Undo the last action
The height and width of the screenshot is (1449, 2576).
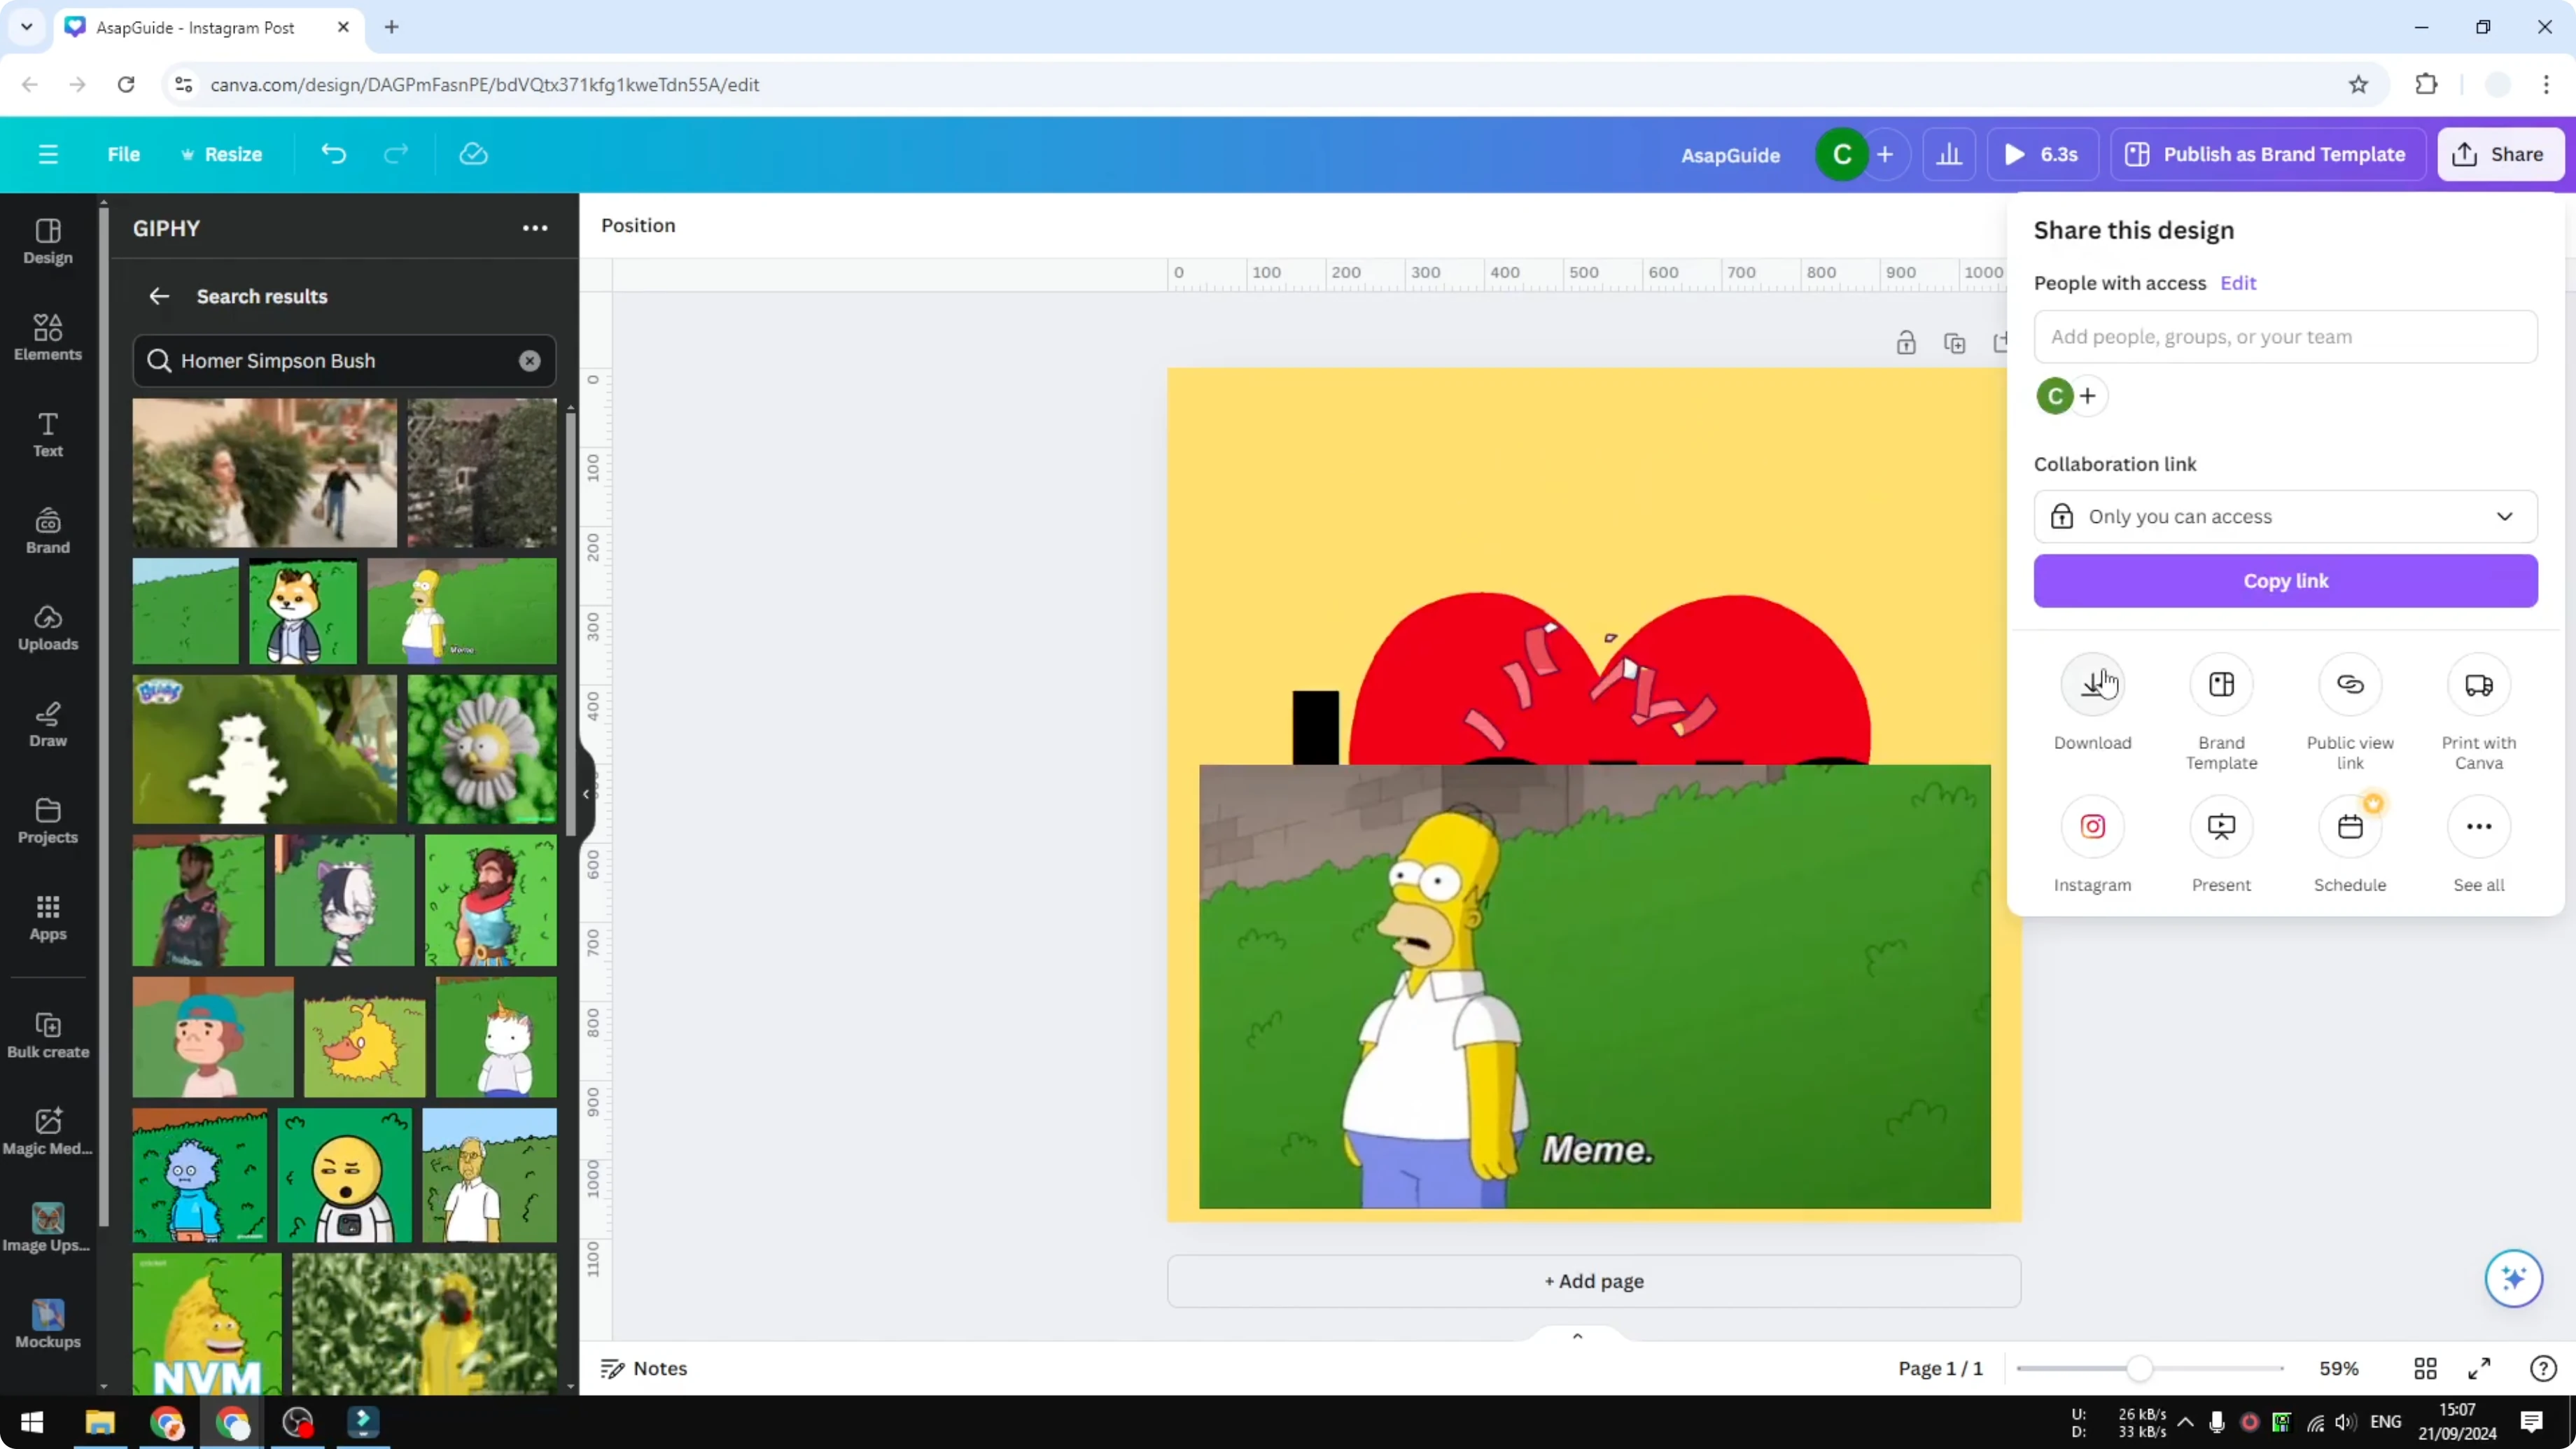[334, 154]
